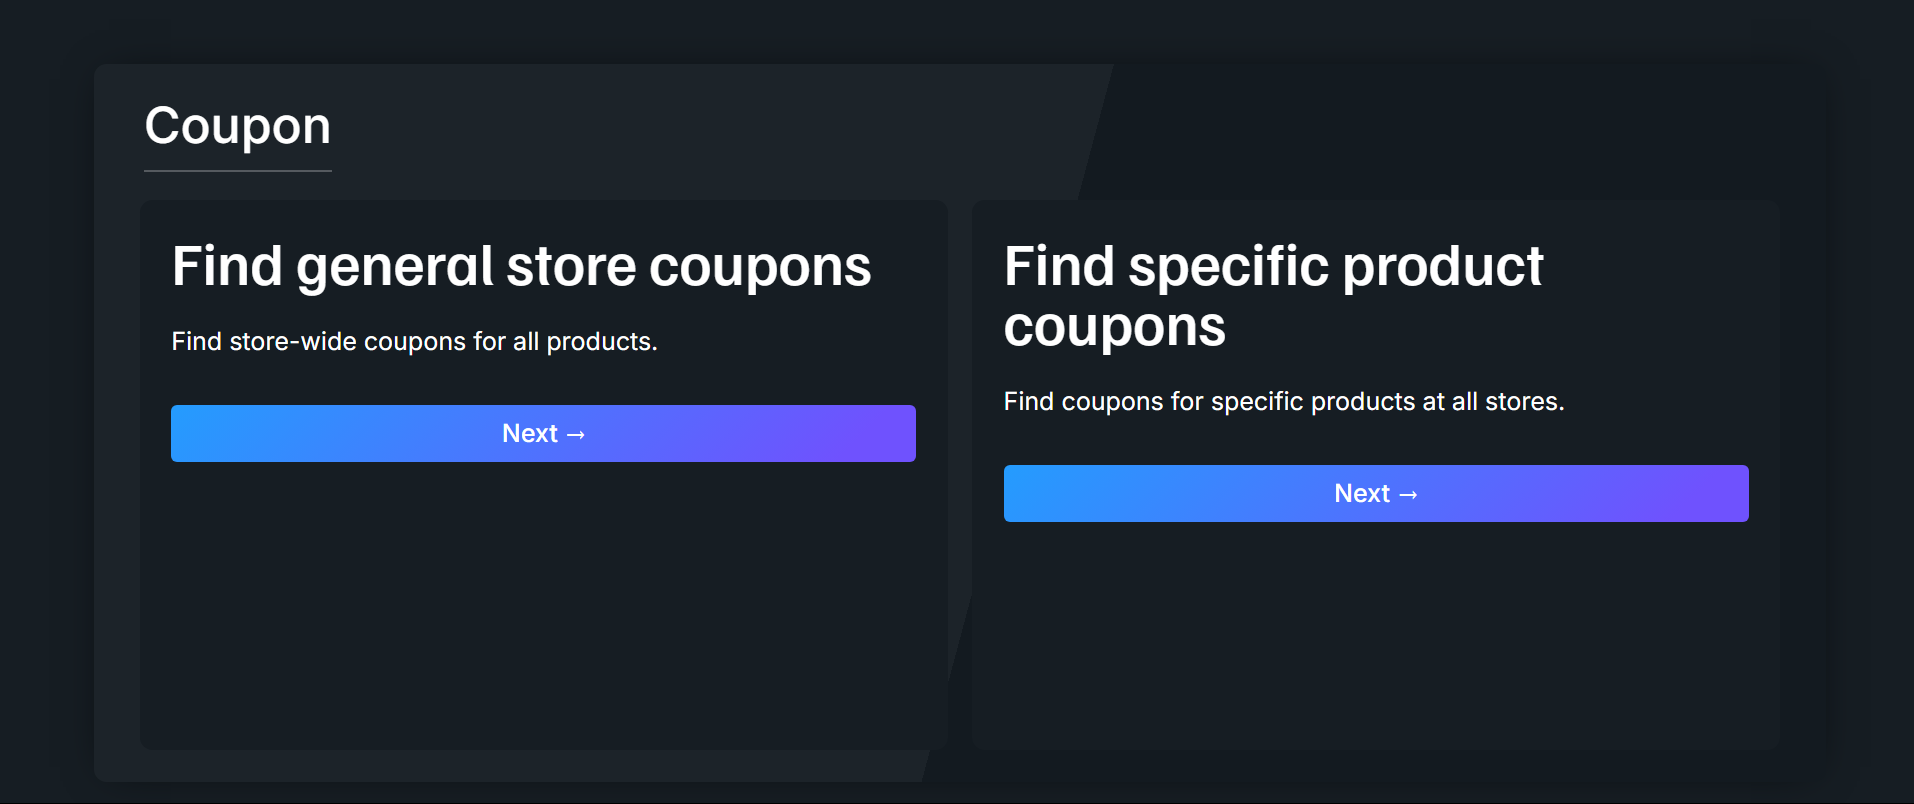Click the underline beneath the Coupon heading
The height and width of the screenshot is (804, 1914).
(x=238, y=171)
